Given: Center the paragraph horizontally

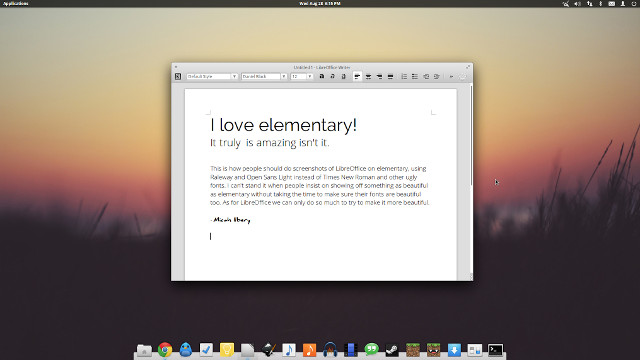Looking at the screenshot, I should pyautogui.click(x=368, y=76).
